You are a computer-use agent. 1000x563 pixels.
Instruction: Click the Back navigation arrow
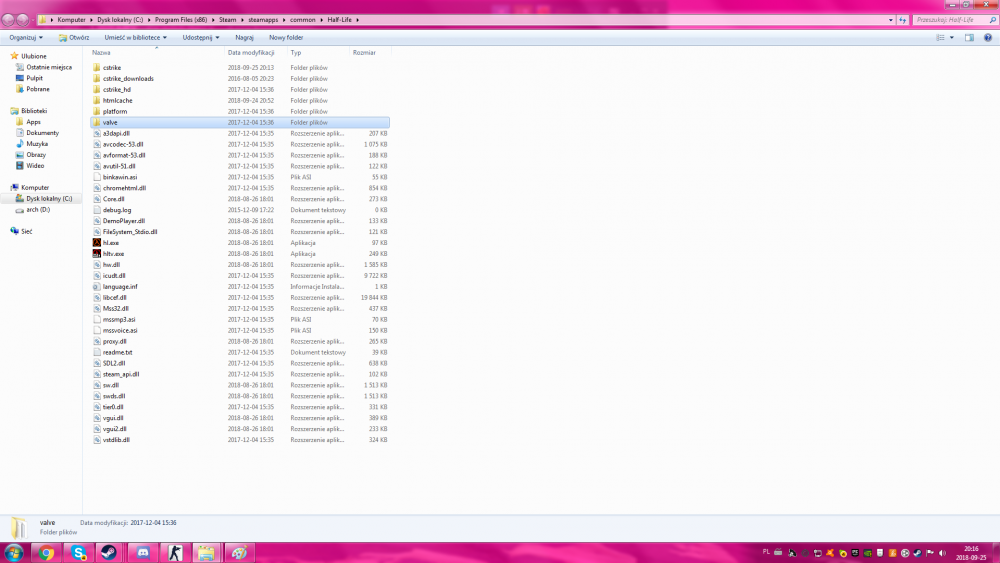9,19
